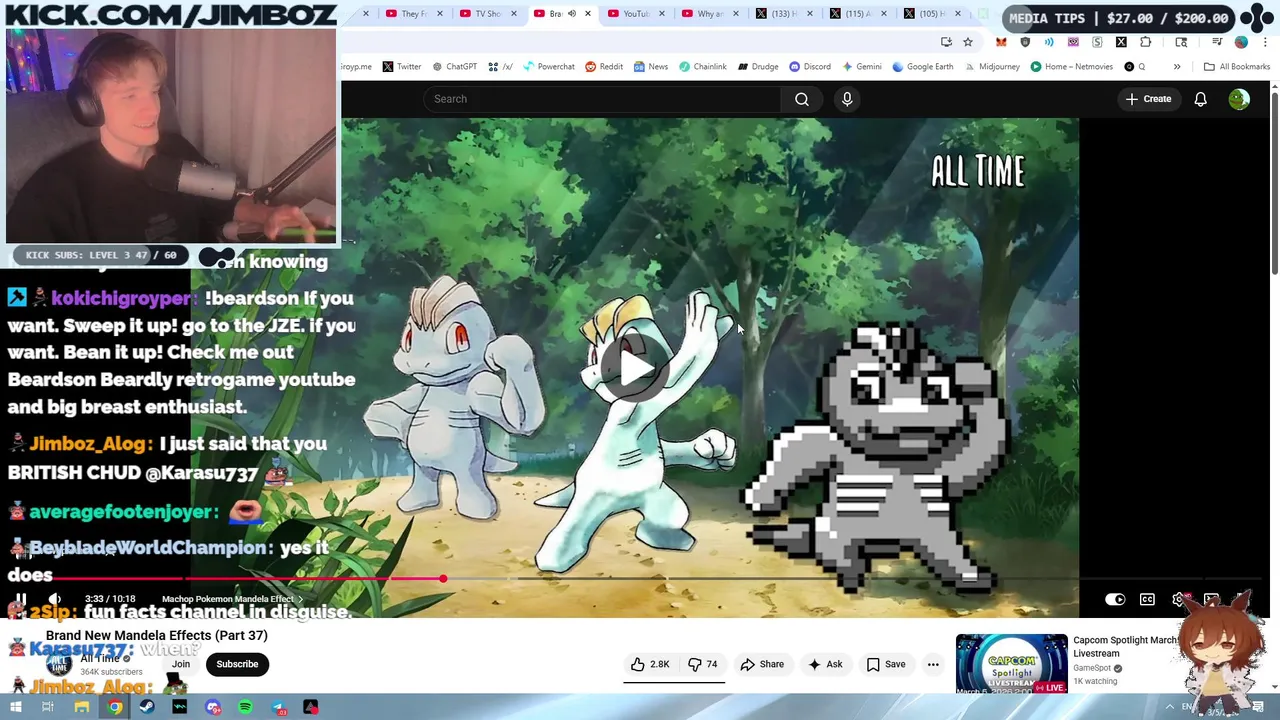This screenshot has height=720, width=1280.
Task: Seek using the red progress bar handle
Action: point(442,579)
